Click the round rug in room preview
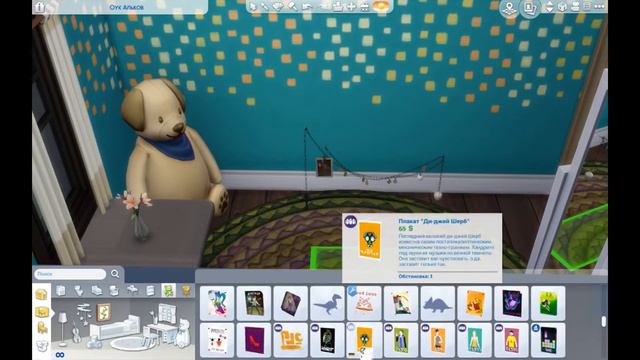Screen dimensions: 640x360 [x=133, y=344]
